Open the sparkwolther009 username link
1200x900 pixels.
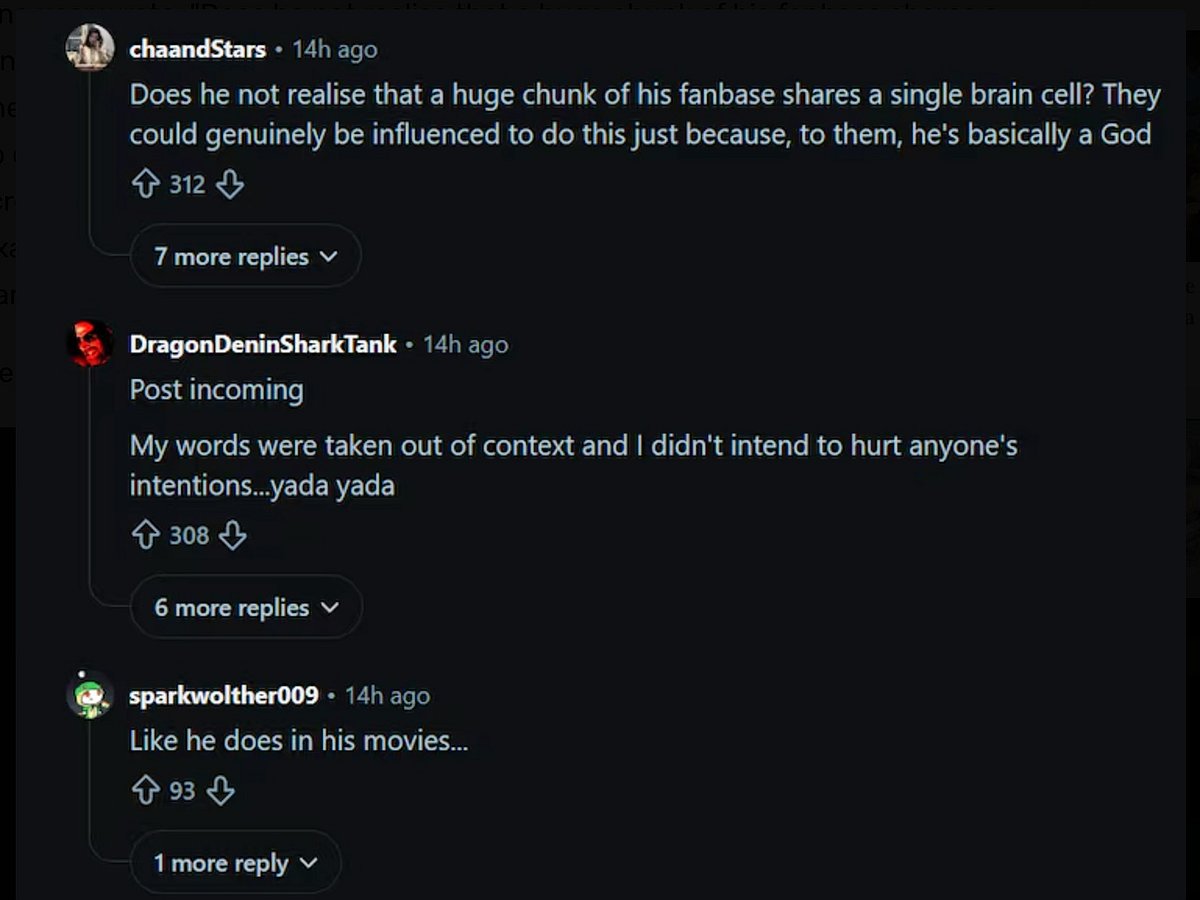click(224, 696)
